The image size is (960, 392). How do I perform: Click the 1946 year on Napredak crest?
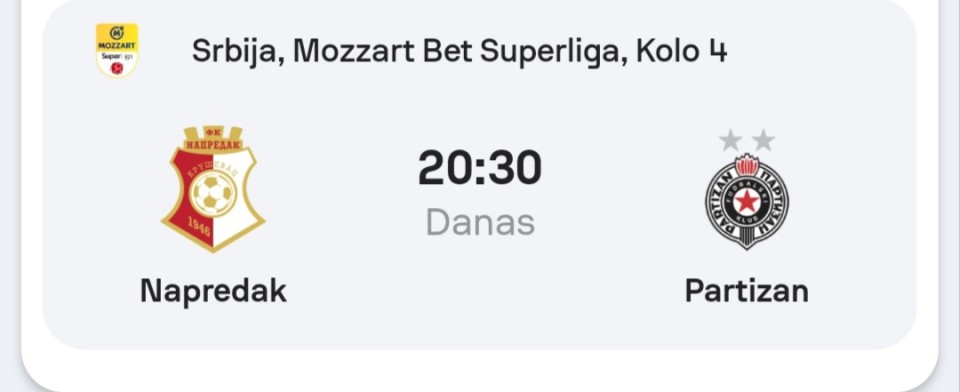pyautogui.click(x=201, y=228)
